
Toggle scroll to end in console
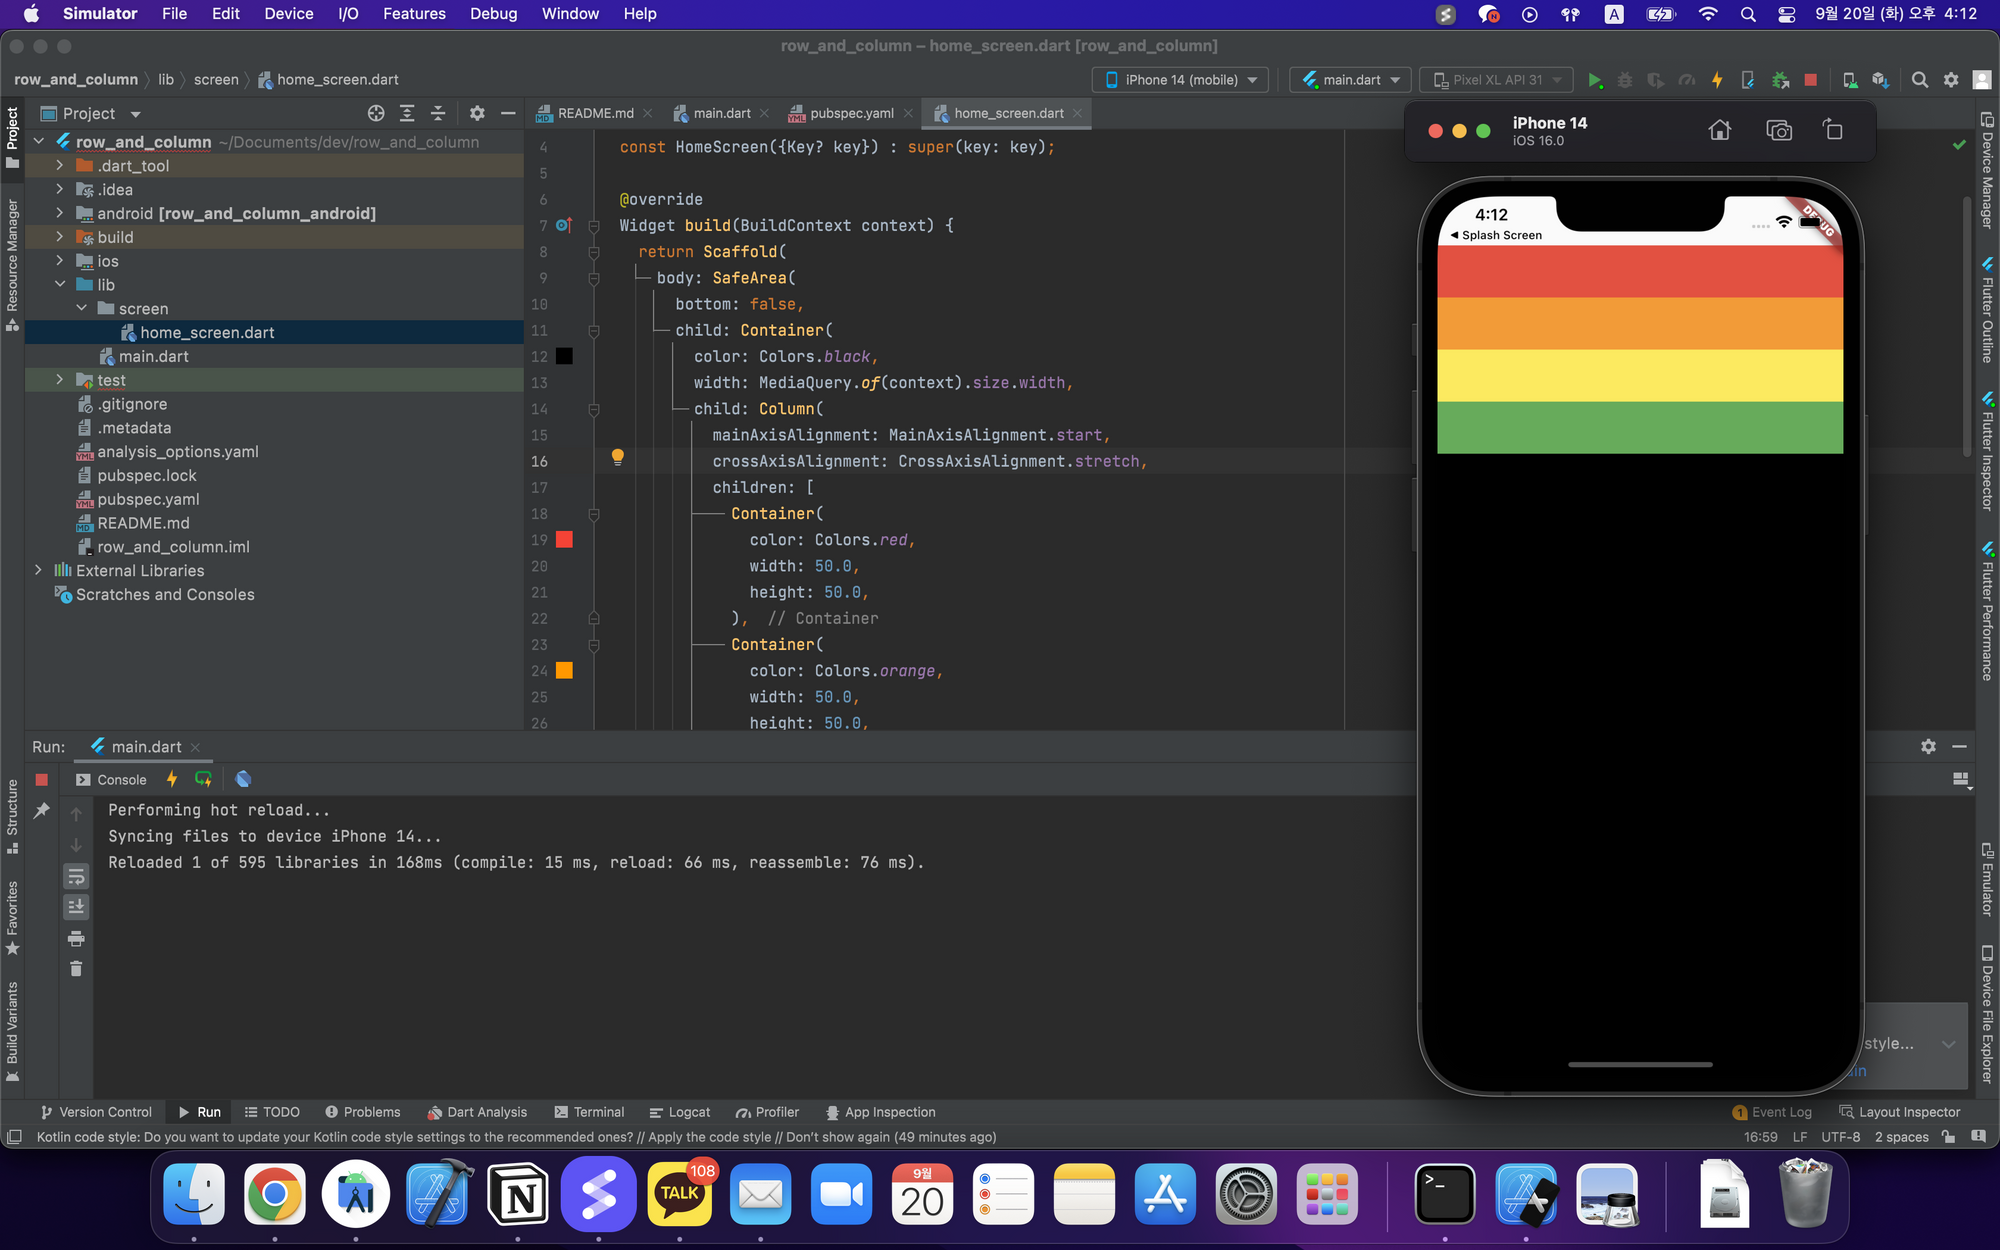point(76,907)
